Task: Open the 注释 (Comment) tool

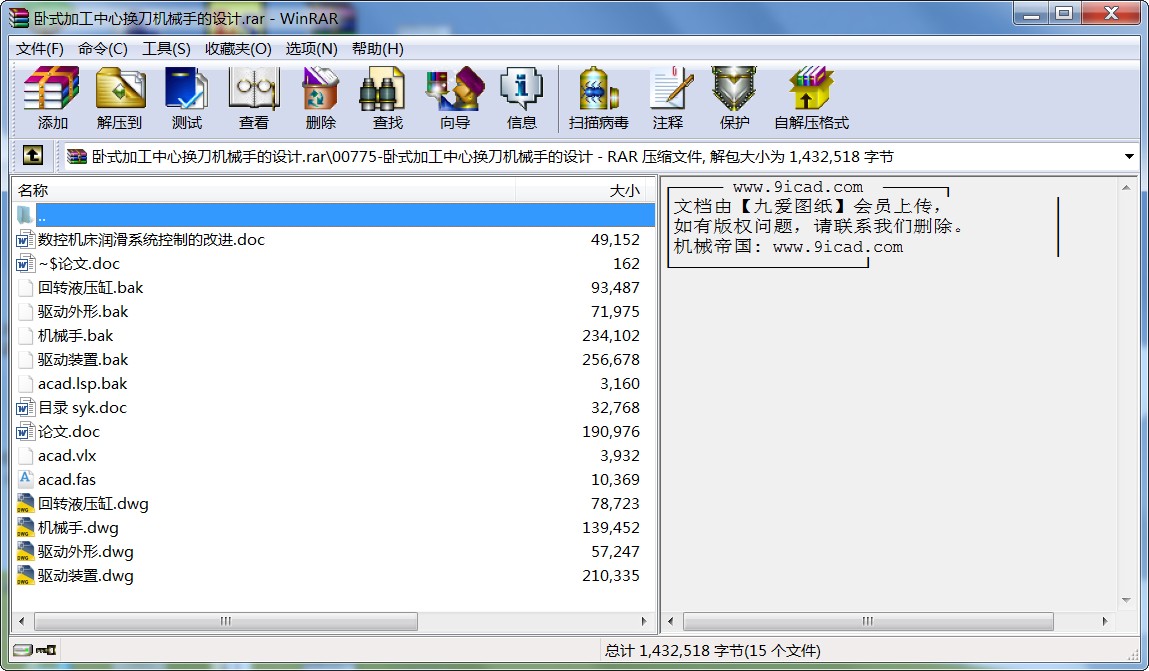Action: point(668,98)
